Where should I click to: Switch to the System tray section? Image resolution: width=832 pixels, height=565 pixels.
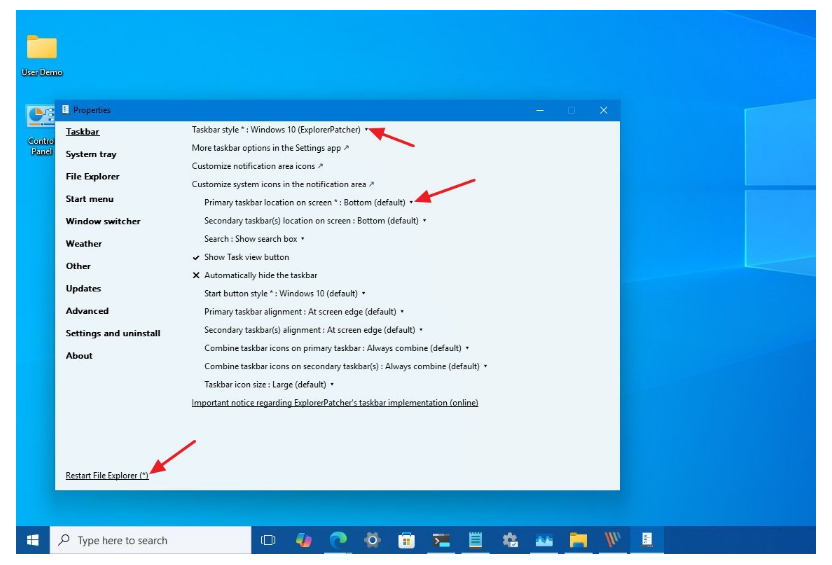click(91, 154)
